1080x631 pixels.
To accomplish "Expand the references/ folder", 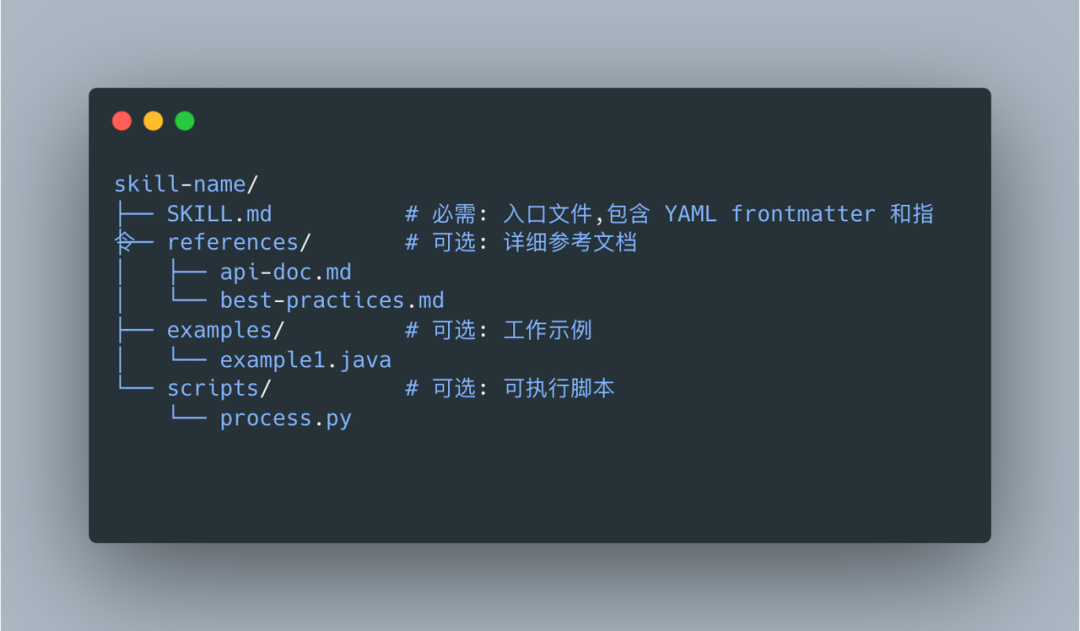I will (x=239, y=242).
